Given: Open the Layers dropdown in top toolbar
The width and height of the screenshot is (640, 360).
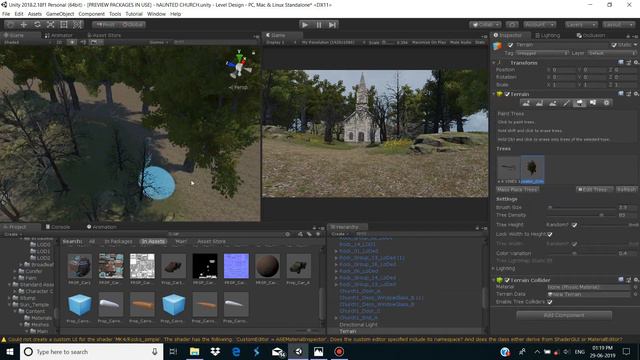Looking at the screenshot, I should [581, 25].
